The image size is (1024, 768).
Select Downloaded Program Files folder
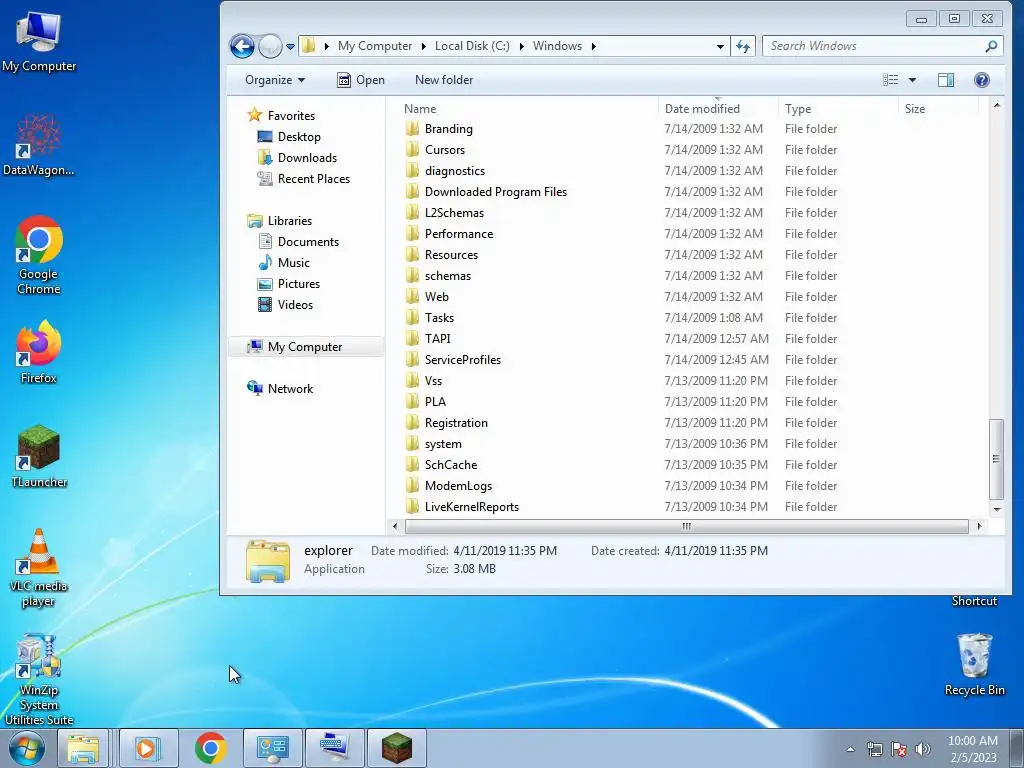pyautogui.click(x=496, y=191)
